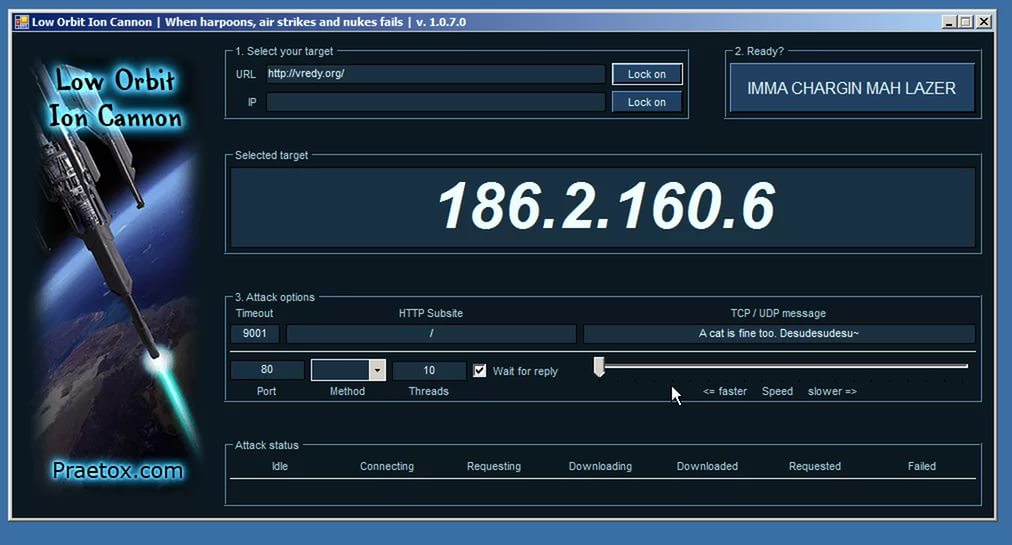Click the TCP / UDP message field
The width and height of the screenshot is (1012, 545).
(x=779, y=333)
